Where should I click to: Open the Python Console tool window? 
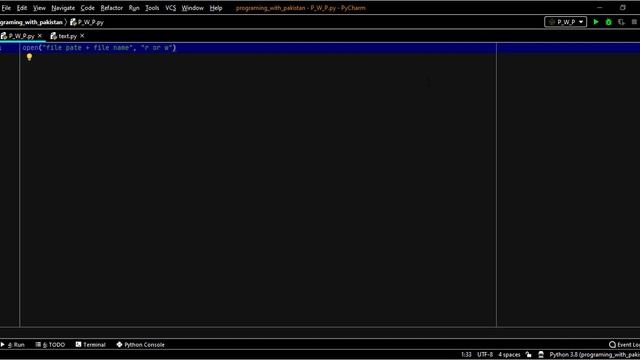[140, 344]
